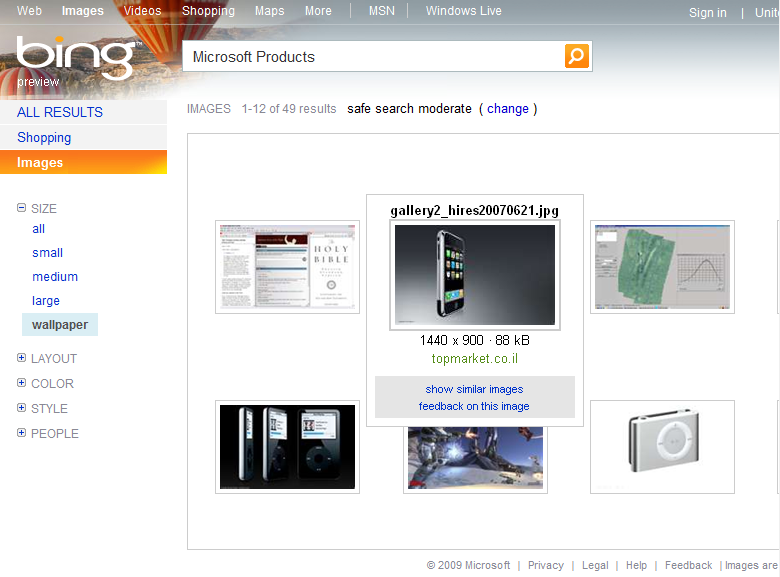Open the green map graph thumbnail
Viewport: 780px width, 577px height.
pos(662,267)
